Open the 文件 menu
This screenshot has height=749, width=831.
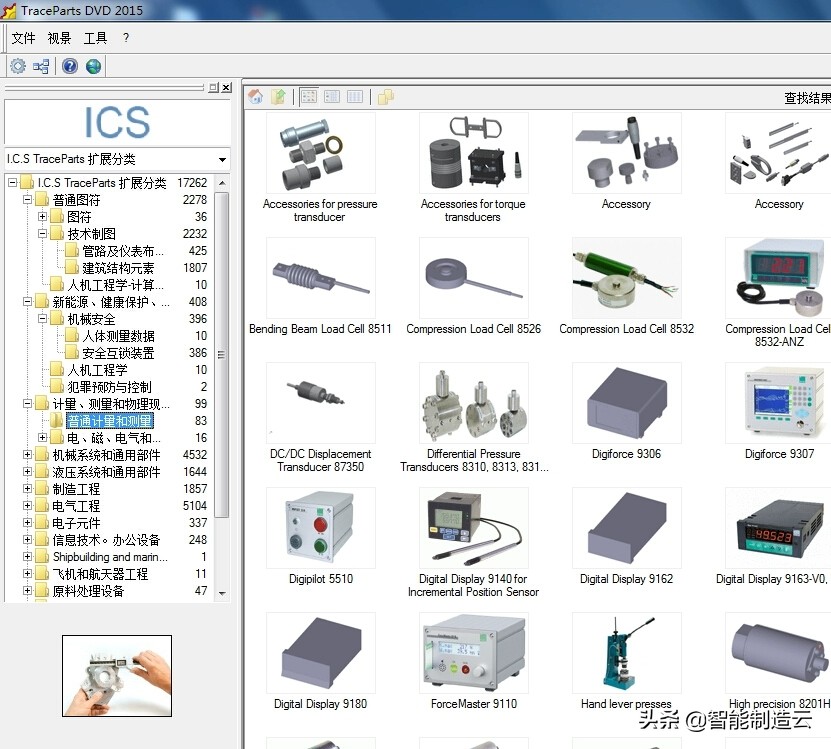coord(22,38)
